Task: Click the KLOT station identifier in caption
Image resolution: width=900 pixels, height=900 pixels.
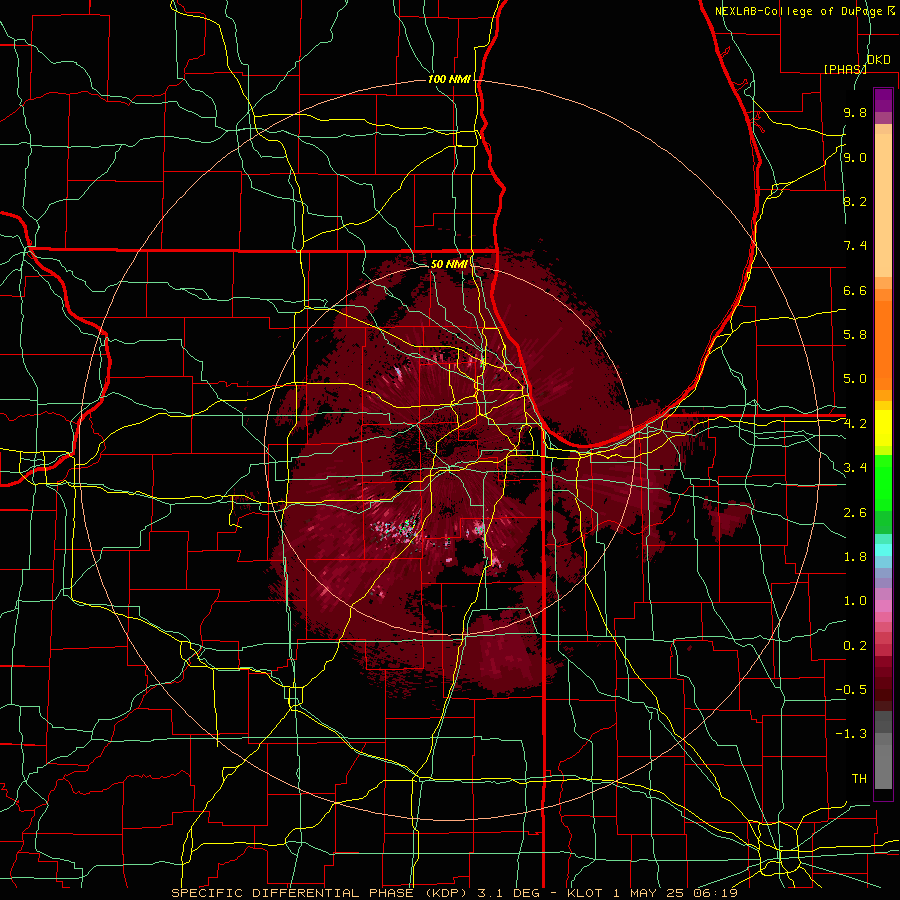Action: [584, 893]
